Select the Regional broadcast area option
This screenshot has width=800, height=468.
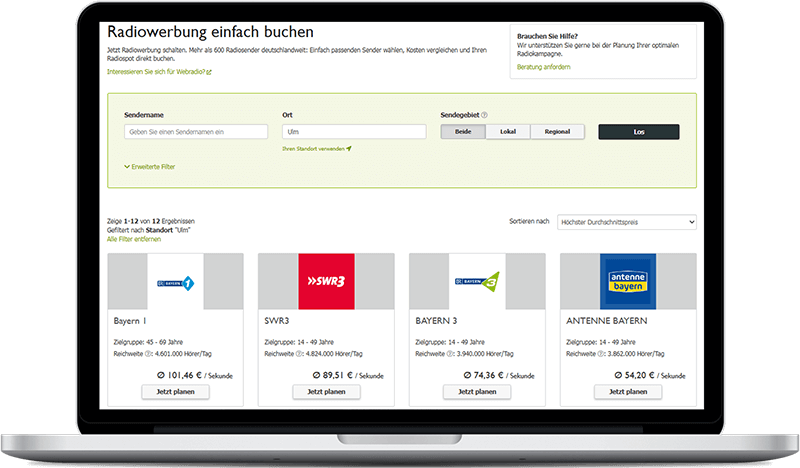point(557,132)
